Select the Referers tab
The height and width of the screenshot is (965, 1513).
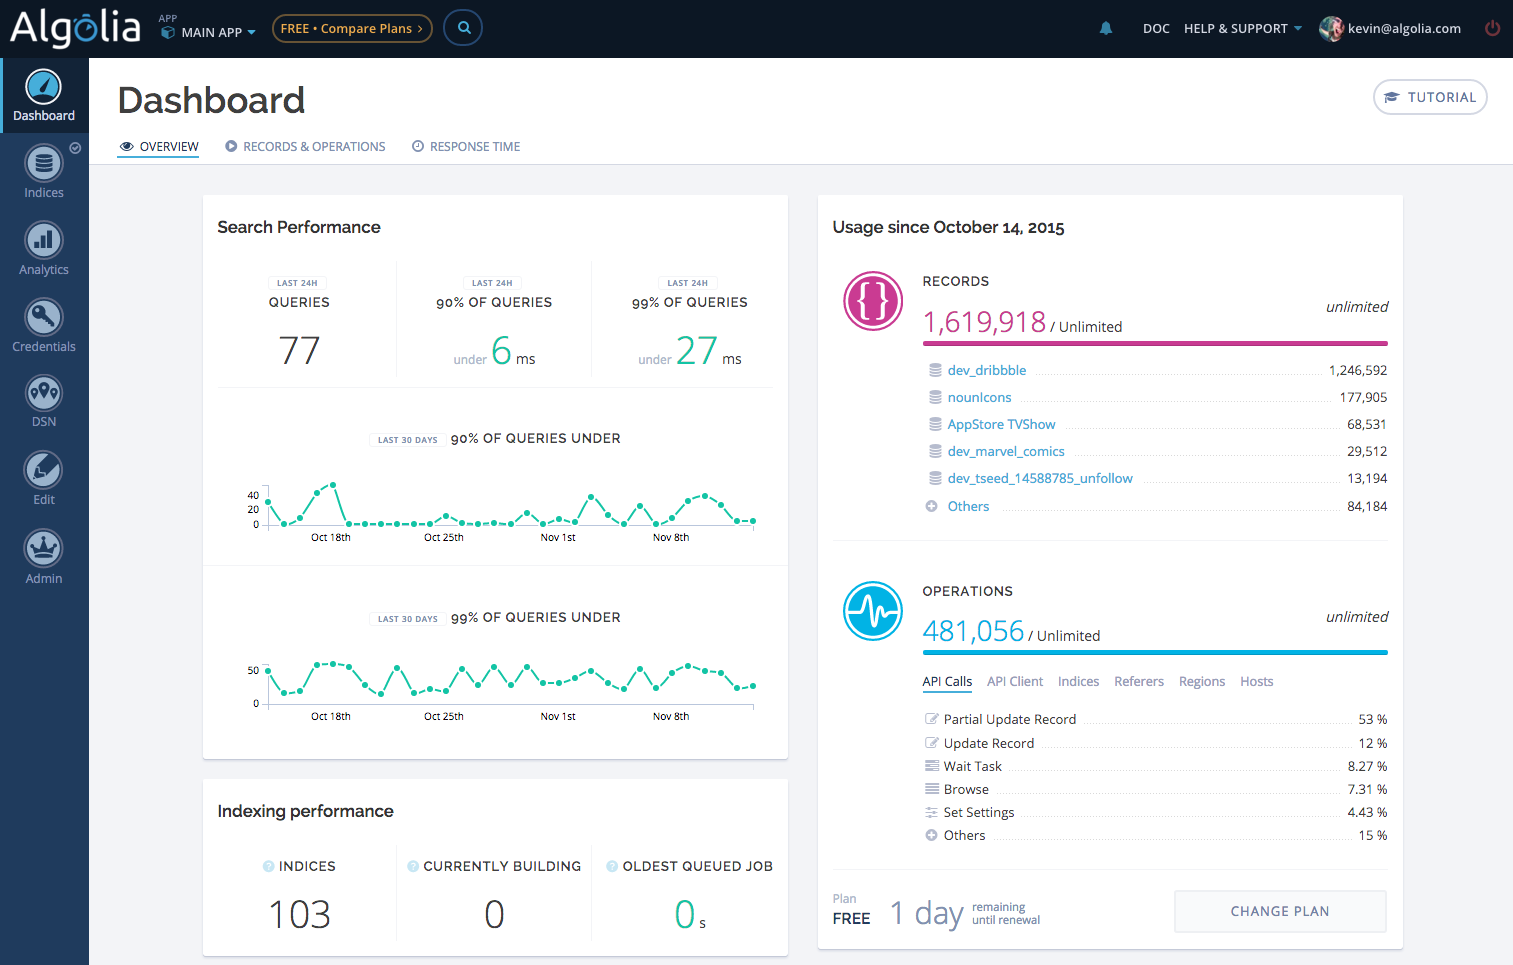(1139, 682)
